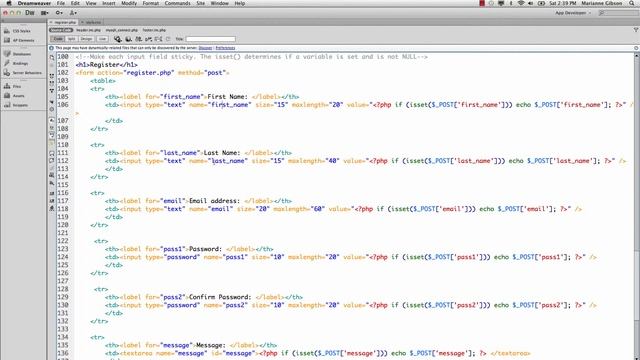Click the application bar search field
Viewport: 640px width, 360px height.
pyautogui.click(x=620, y=13)
